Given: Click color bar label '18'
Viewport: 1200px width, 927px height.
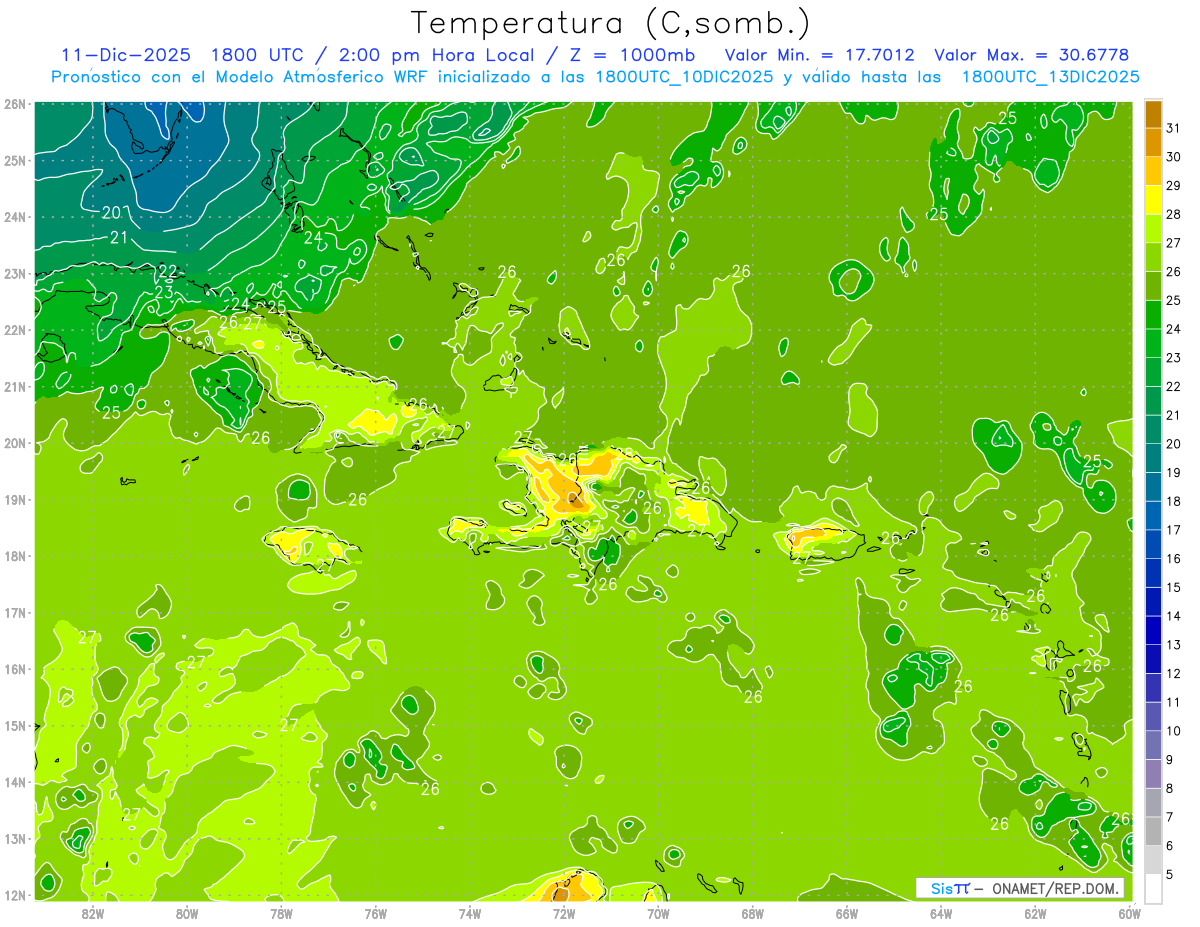Looking at the screenshot, I should [x=1173, y=500].
